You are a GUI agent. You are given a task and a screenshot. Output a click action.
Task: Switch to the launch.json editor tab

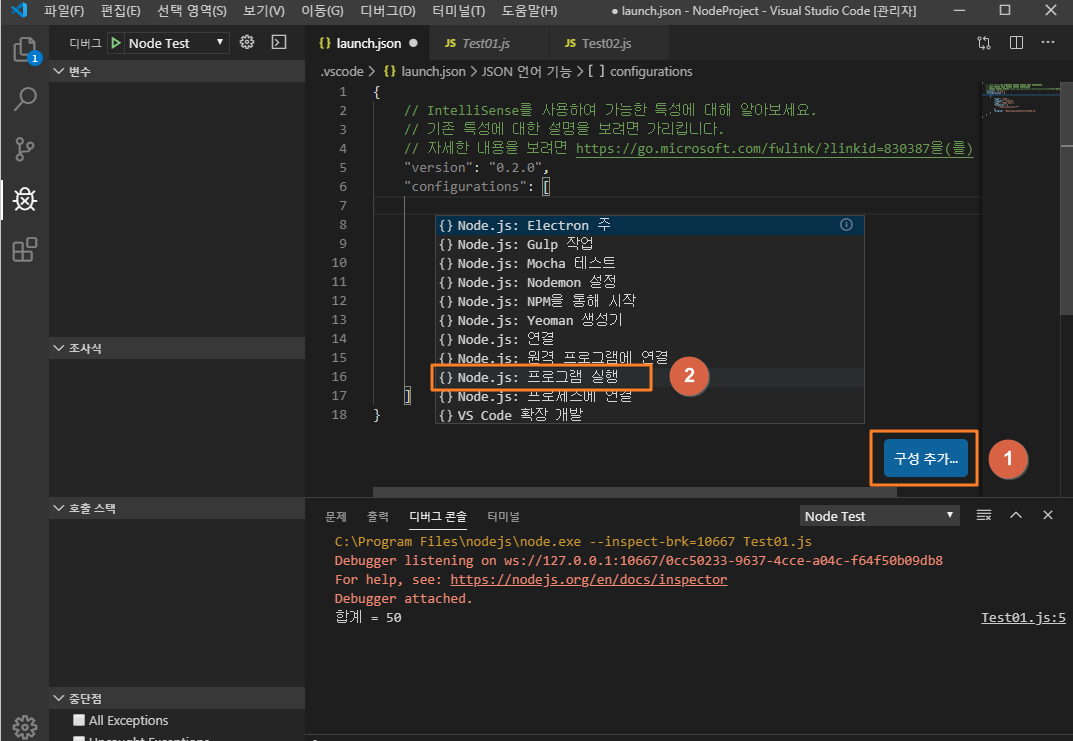pyautogui.click(x=367, y=43)
